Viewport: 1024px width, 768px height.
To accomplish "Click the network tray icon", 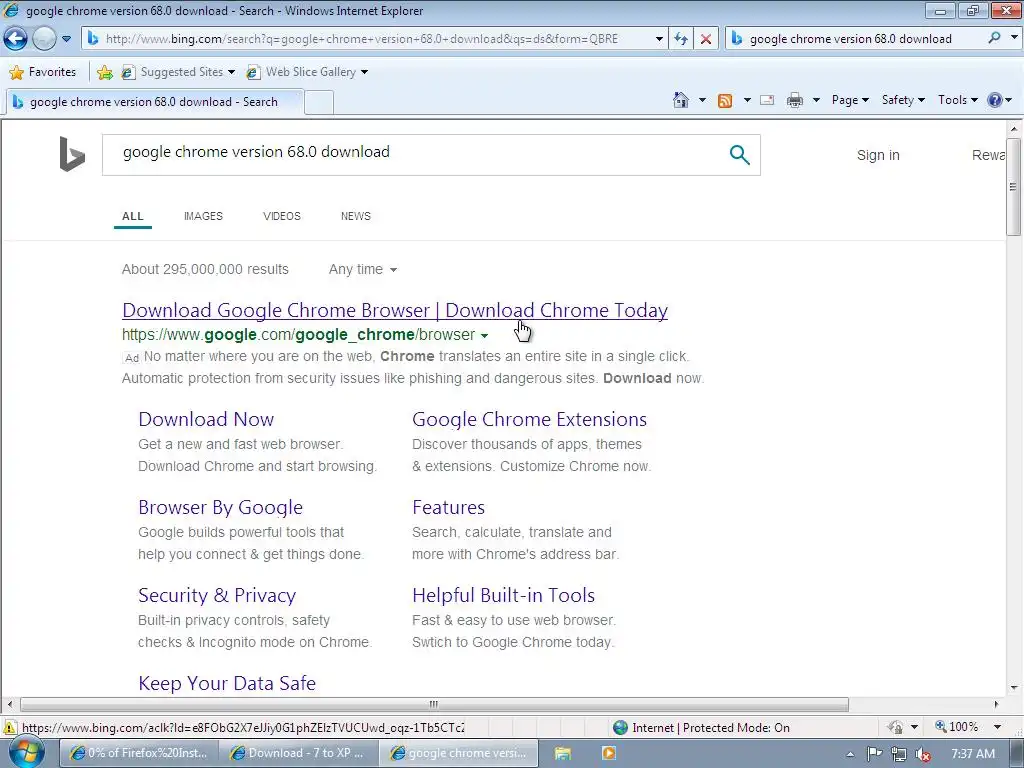I will point(899,754).
